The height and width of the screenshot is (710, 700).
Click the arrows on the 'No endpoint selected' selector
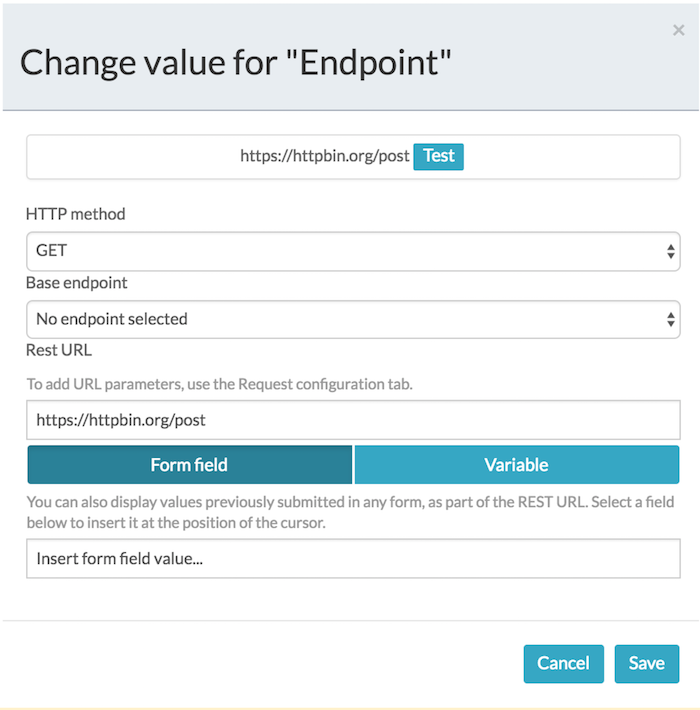point(671,320)
